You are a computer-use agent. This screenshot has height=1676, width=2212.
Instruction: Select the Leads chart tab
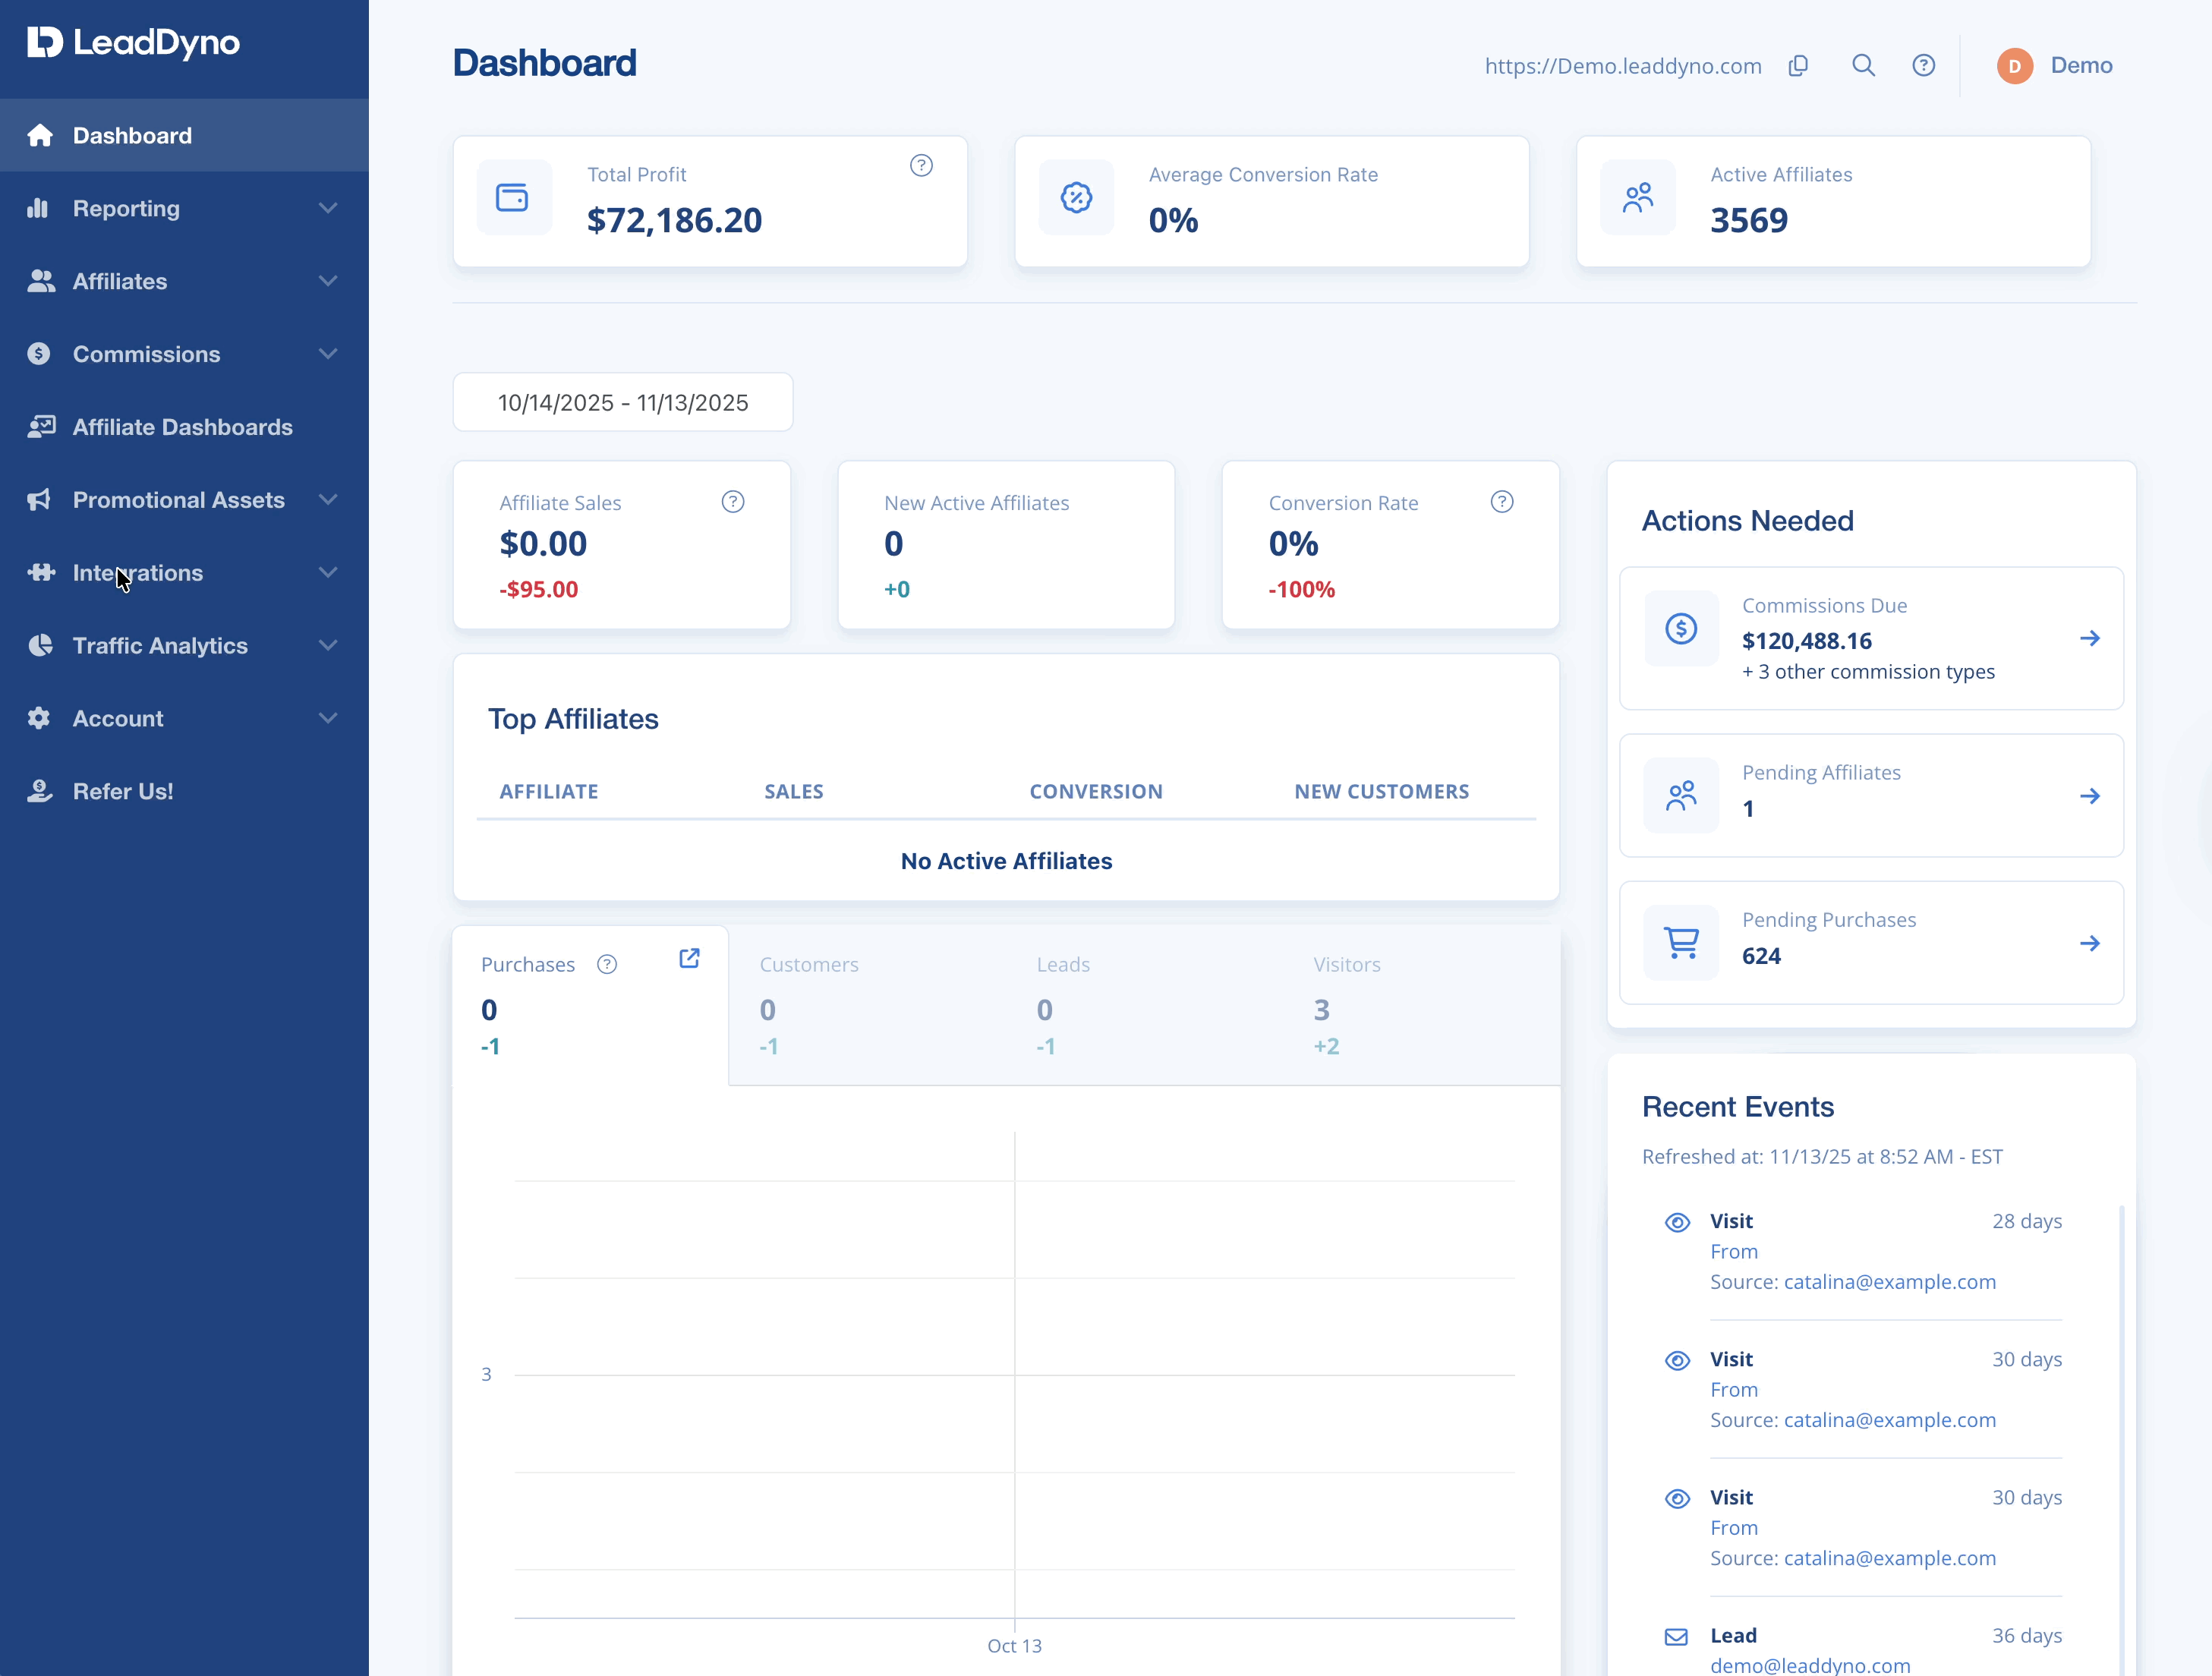click(x=1145, y=1005)
